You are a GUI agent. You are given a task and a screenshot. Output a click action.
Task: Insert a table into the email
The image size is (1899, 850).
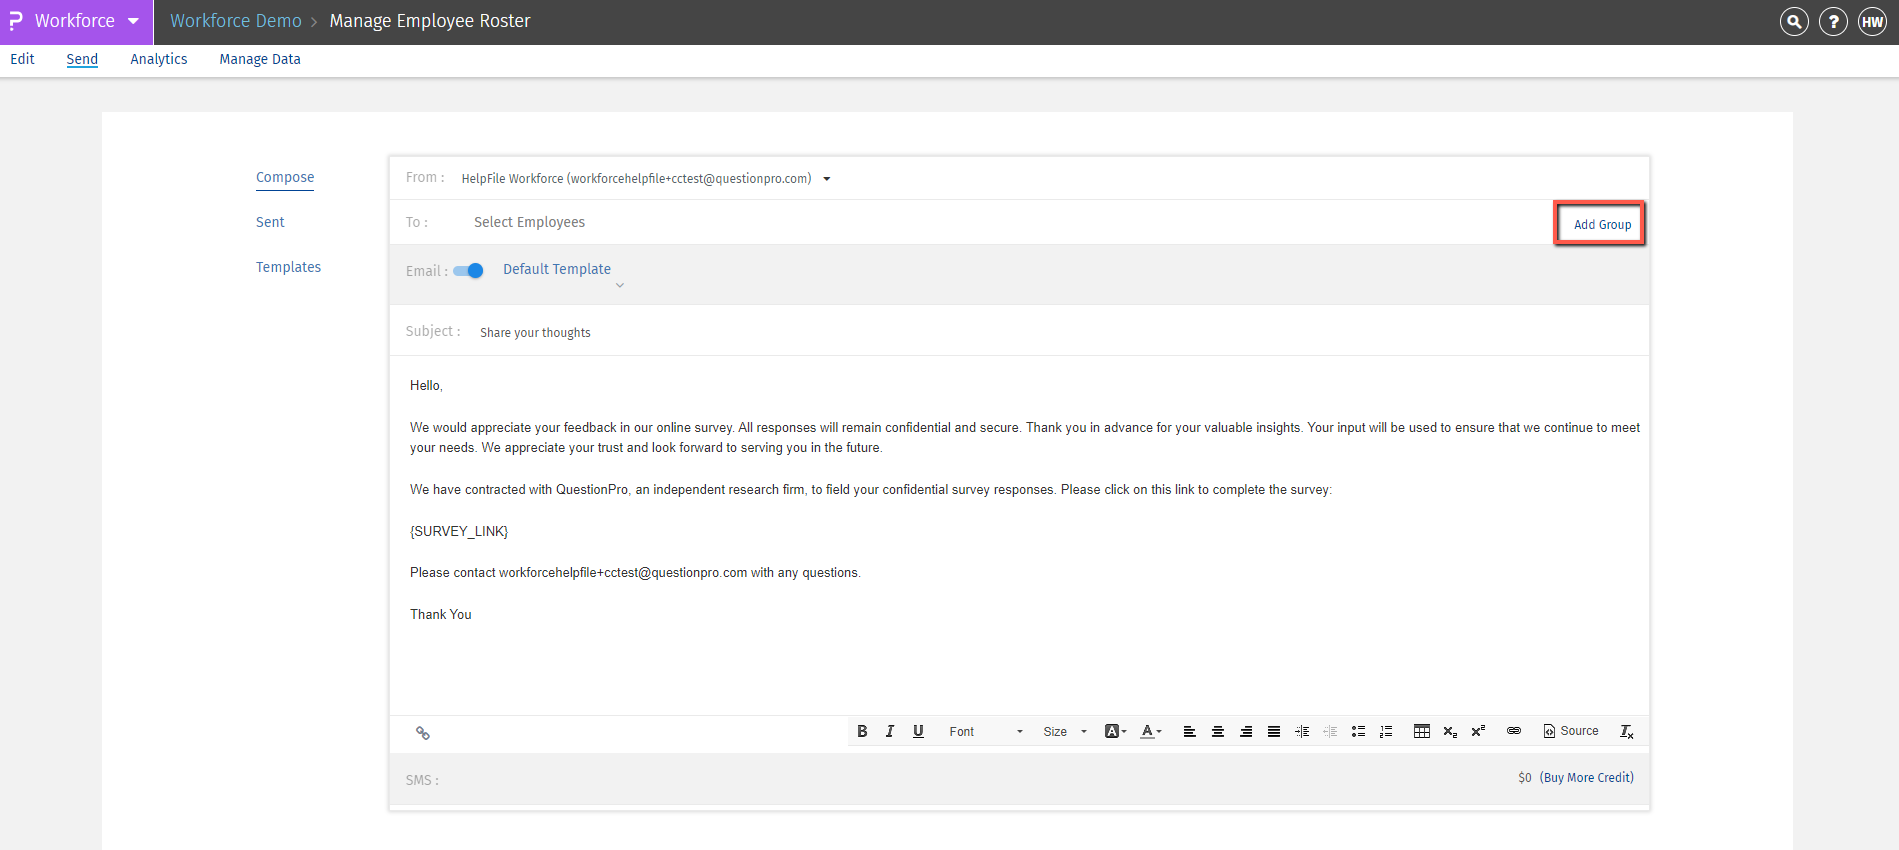point(1421,731)
